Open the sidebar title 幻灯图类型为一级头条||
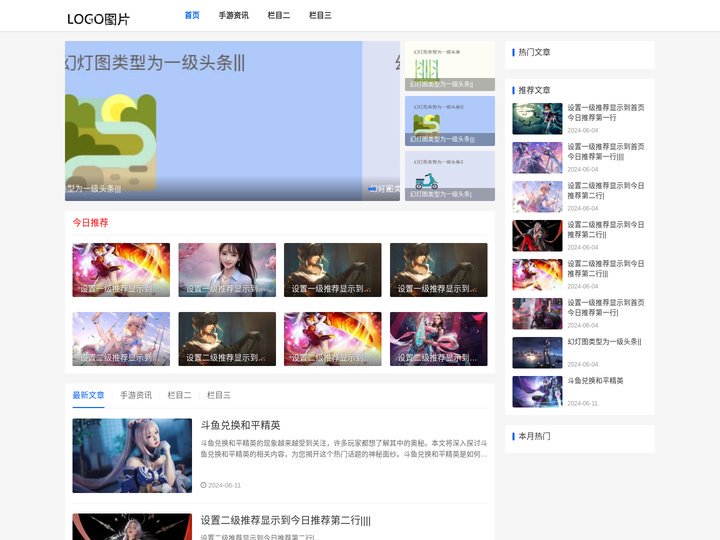Screen dimensions: 720x540 click(604, 342)
